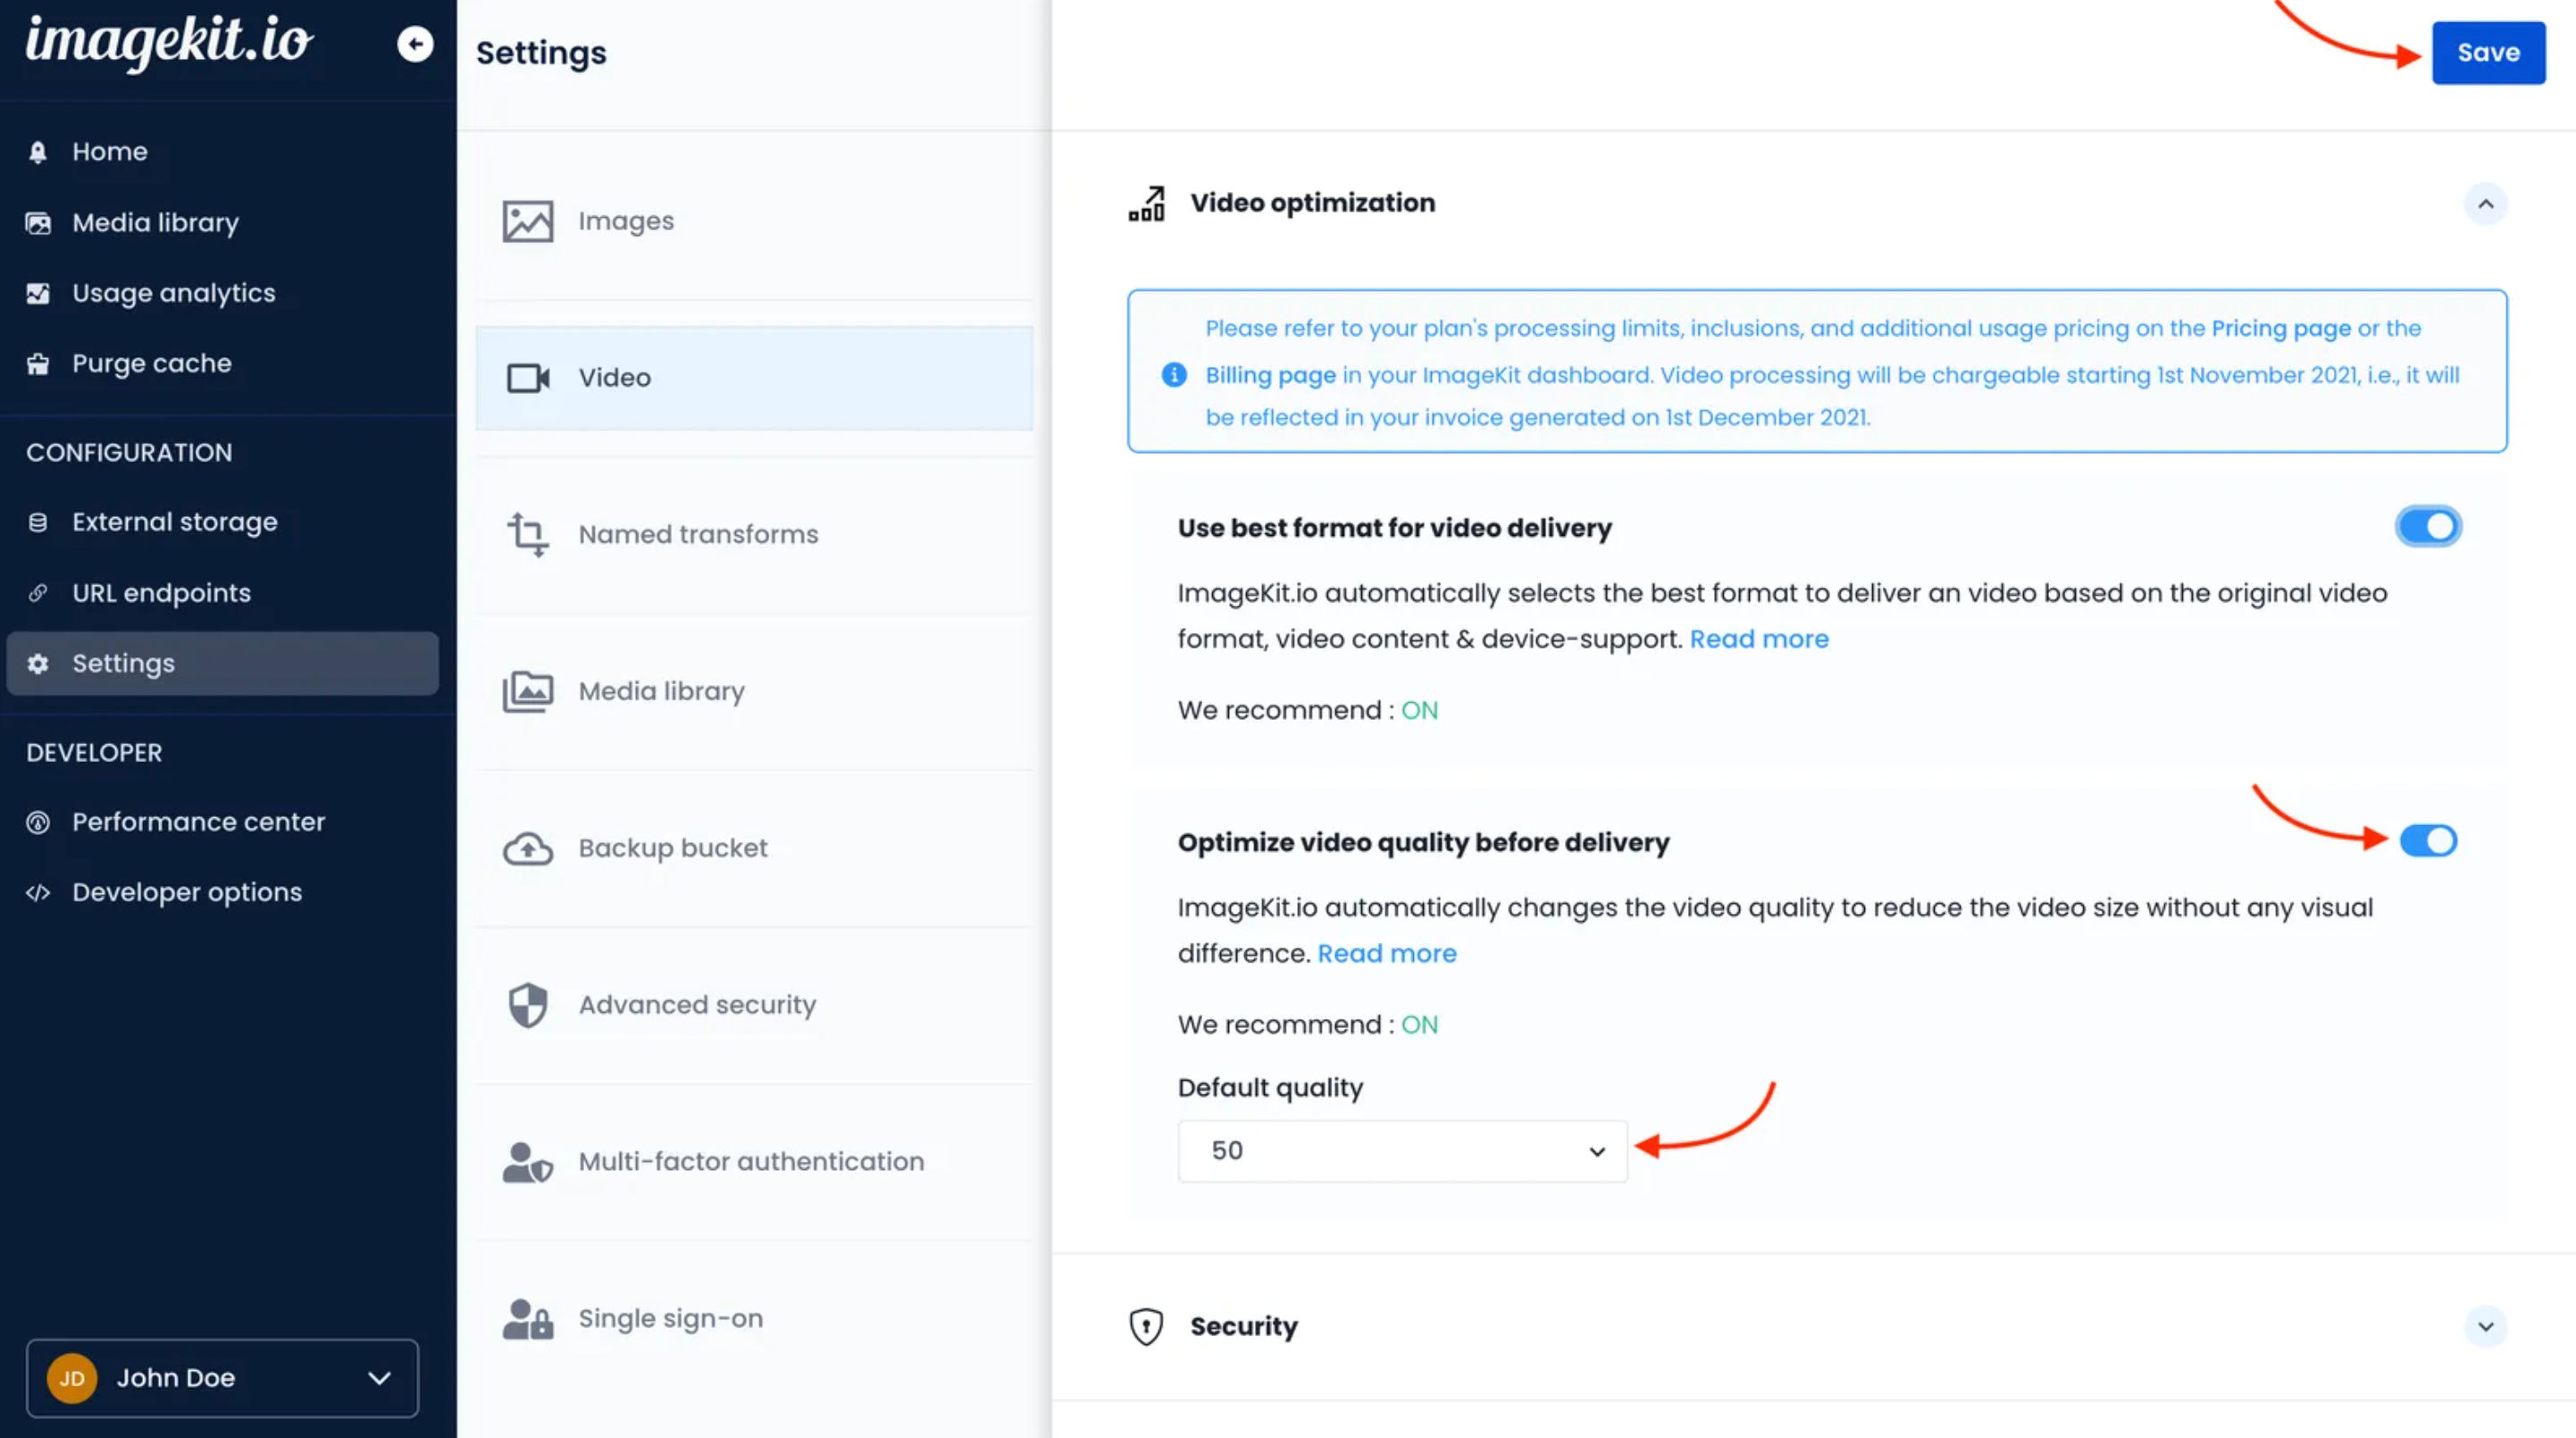This screenshot has height=1438, width=2576.
Task: Select the Usage analytics icon
Action: 38,293
